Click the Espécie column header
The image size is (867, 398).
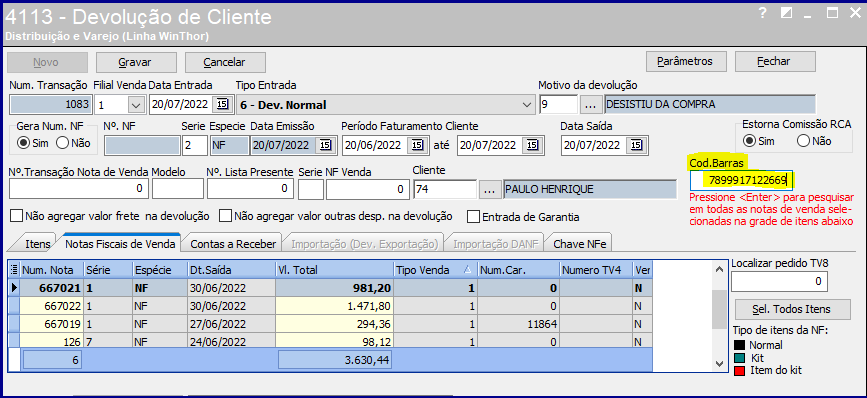pos(160,270)
